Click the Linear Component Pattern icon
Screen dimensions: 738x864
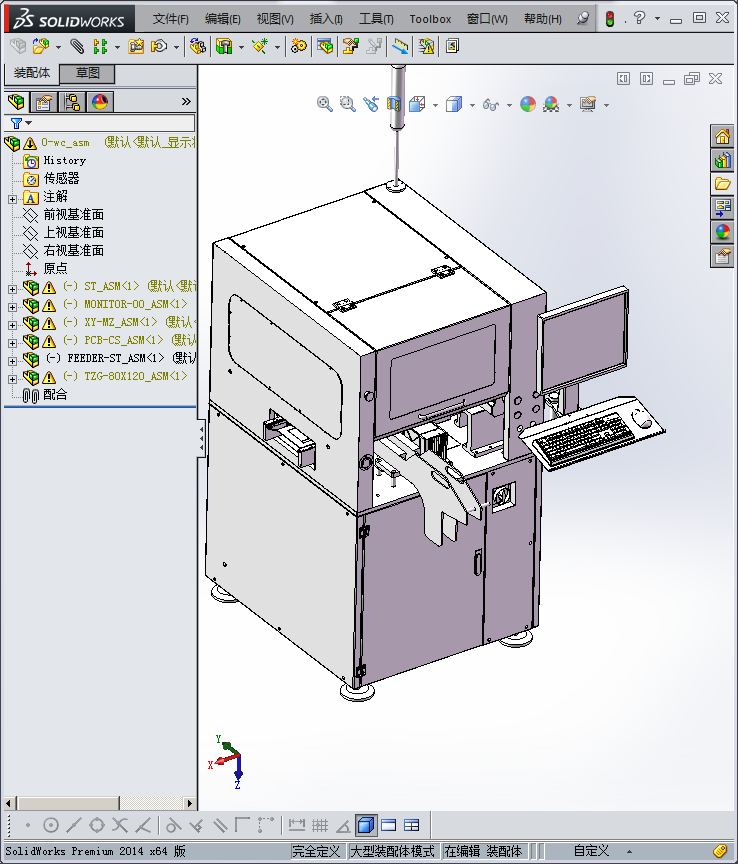coord(100,46)
